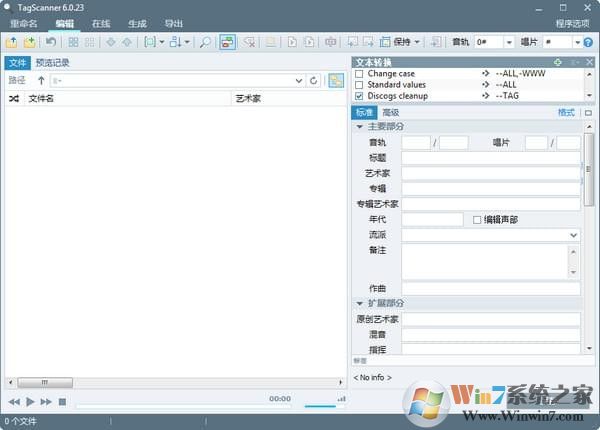
Task: Click the remove tags icon with red X
Action: click(x=249, y=42)
